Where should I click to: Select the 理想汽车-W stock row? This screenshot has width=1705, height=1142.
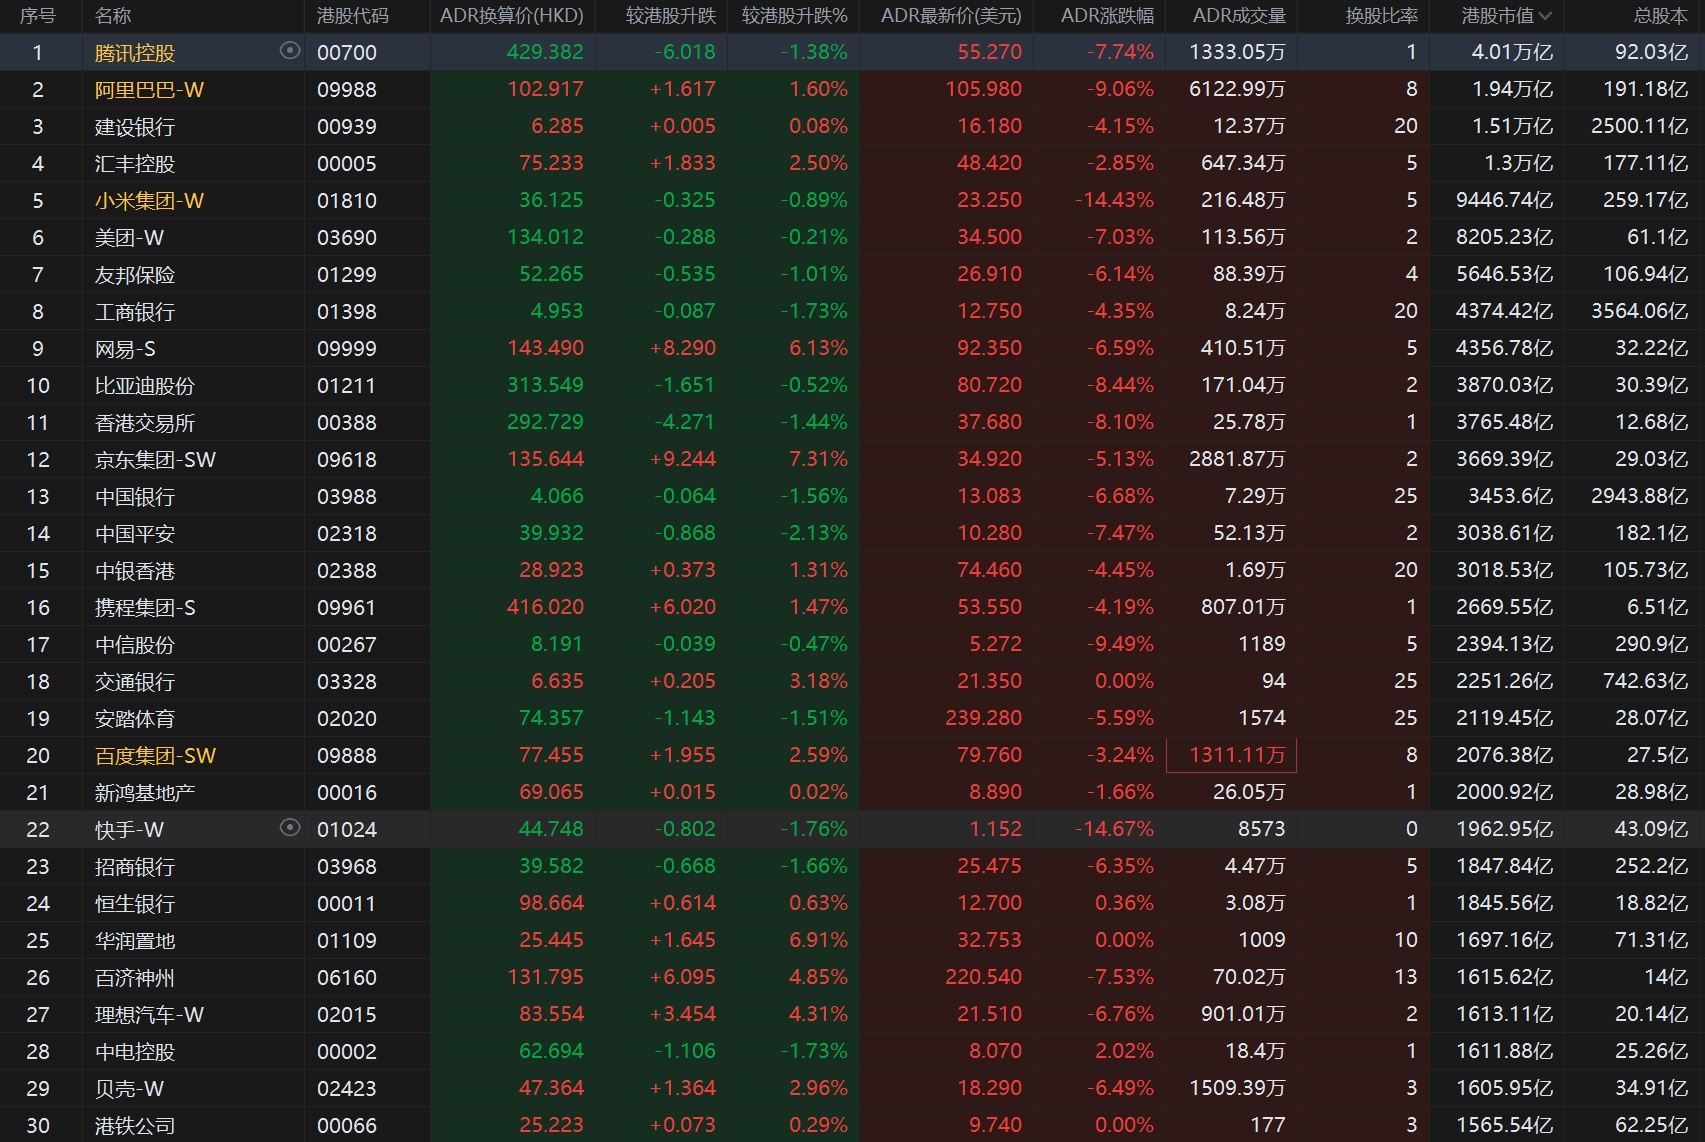click(x=149, y=1015)
